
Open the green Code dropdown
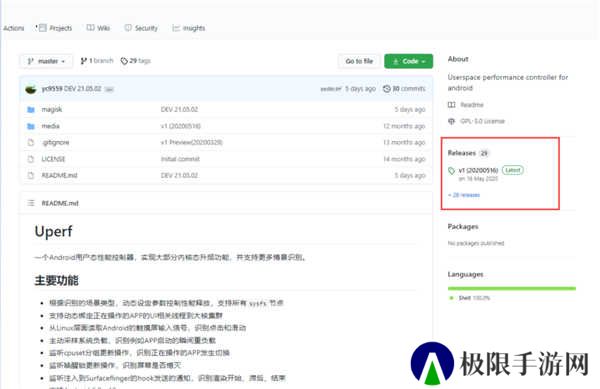tap(409, 61)
